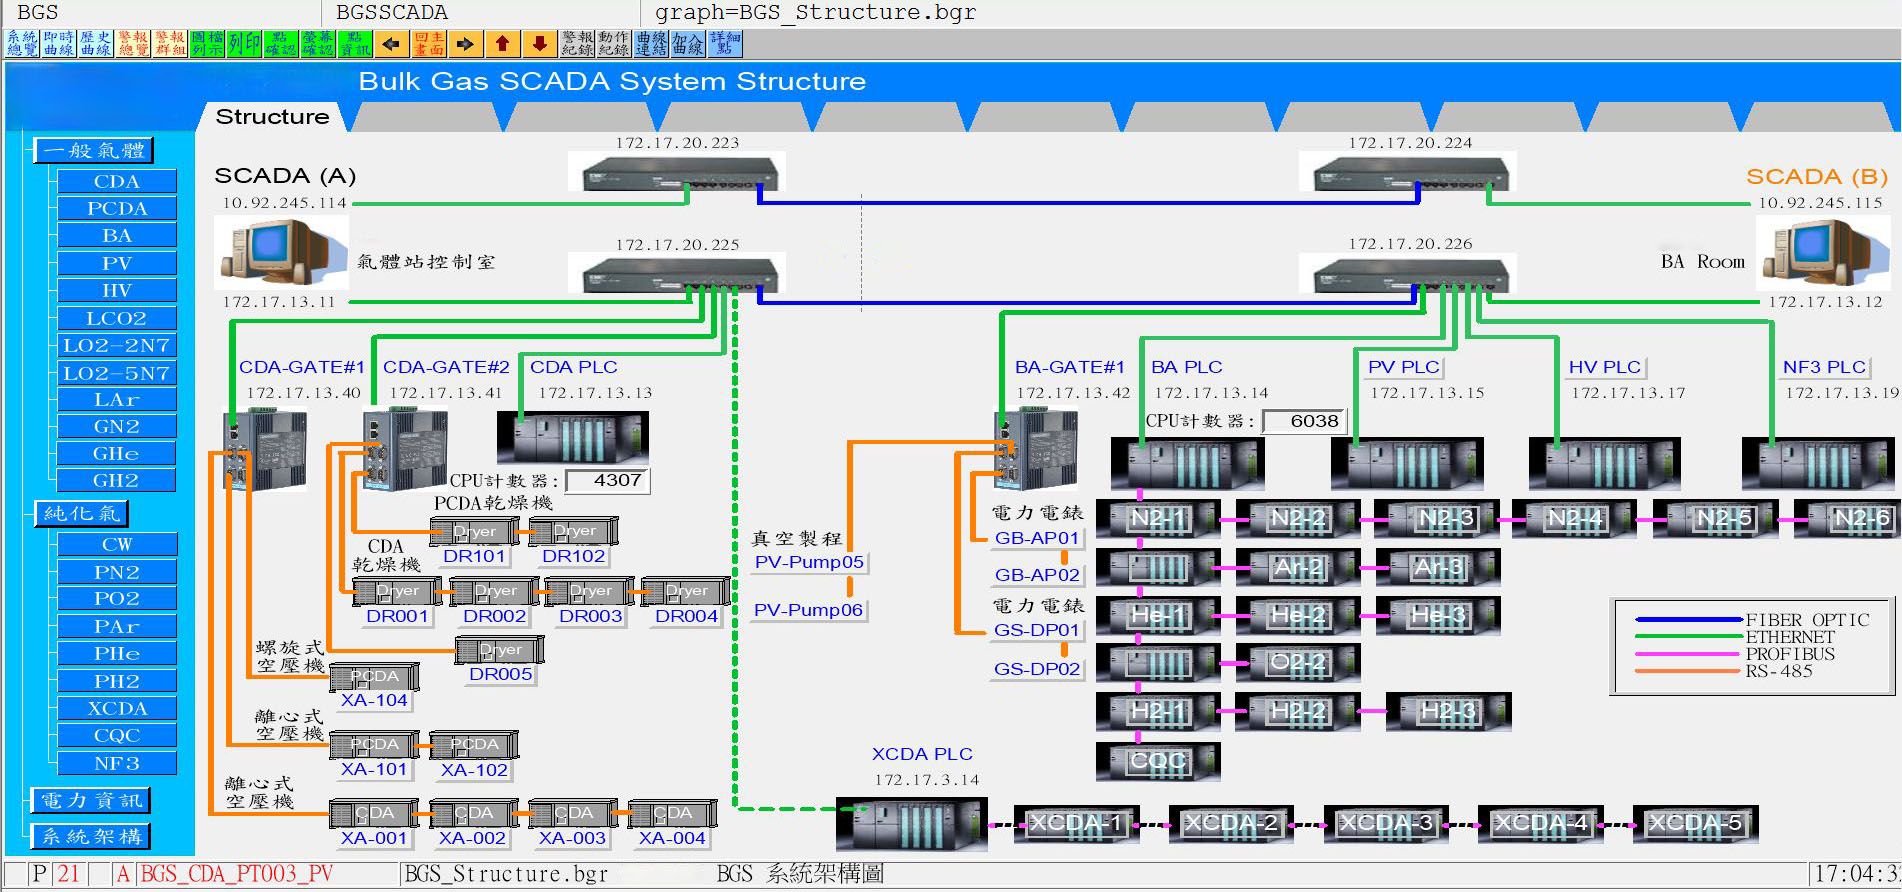Click the CDA PLC CPU counter field
Screen dimensions: 1902x892
(608, 481)
